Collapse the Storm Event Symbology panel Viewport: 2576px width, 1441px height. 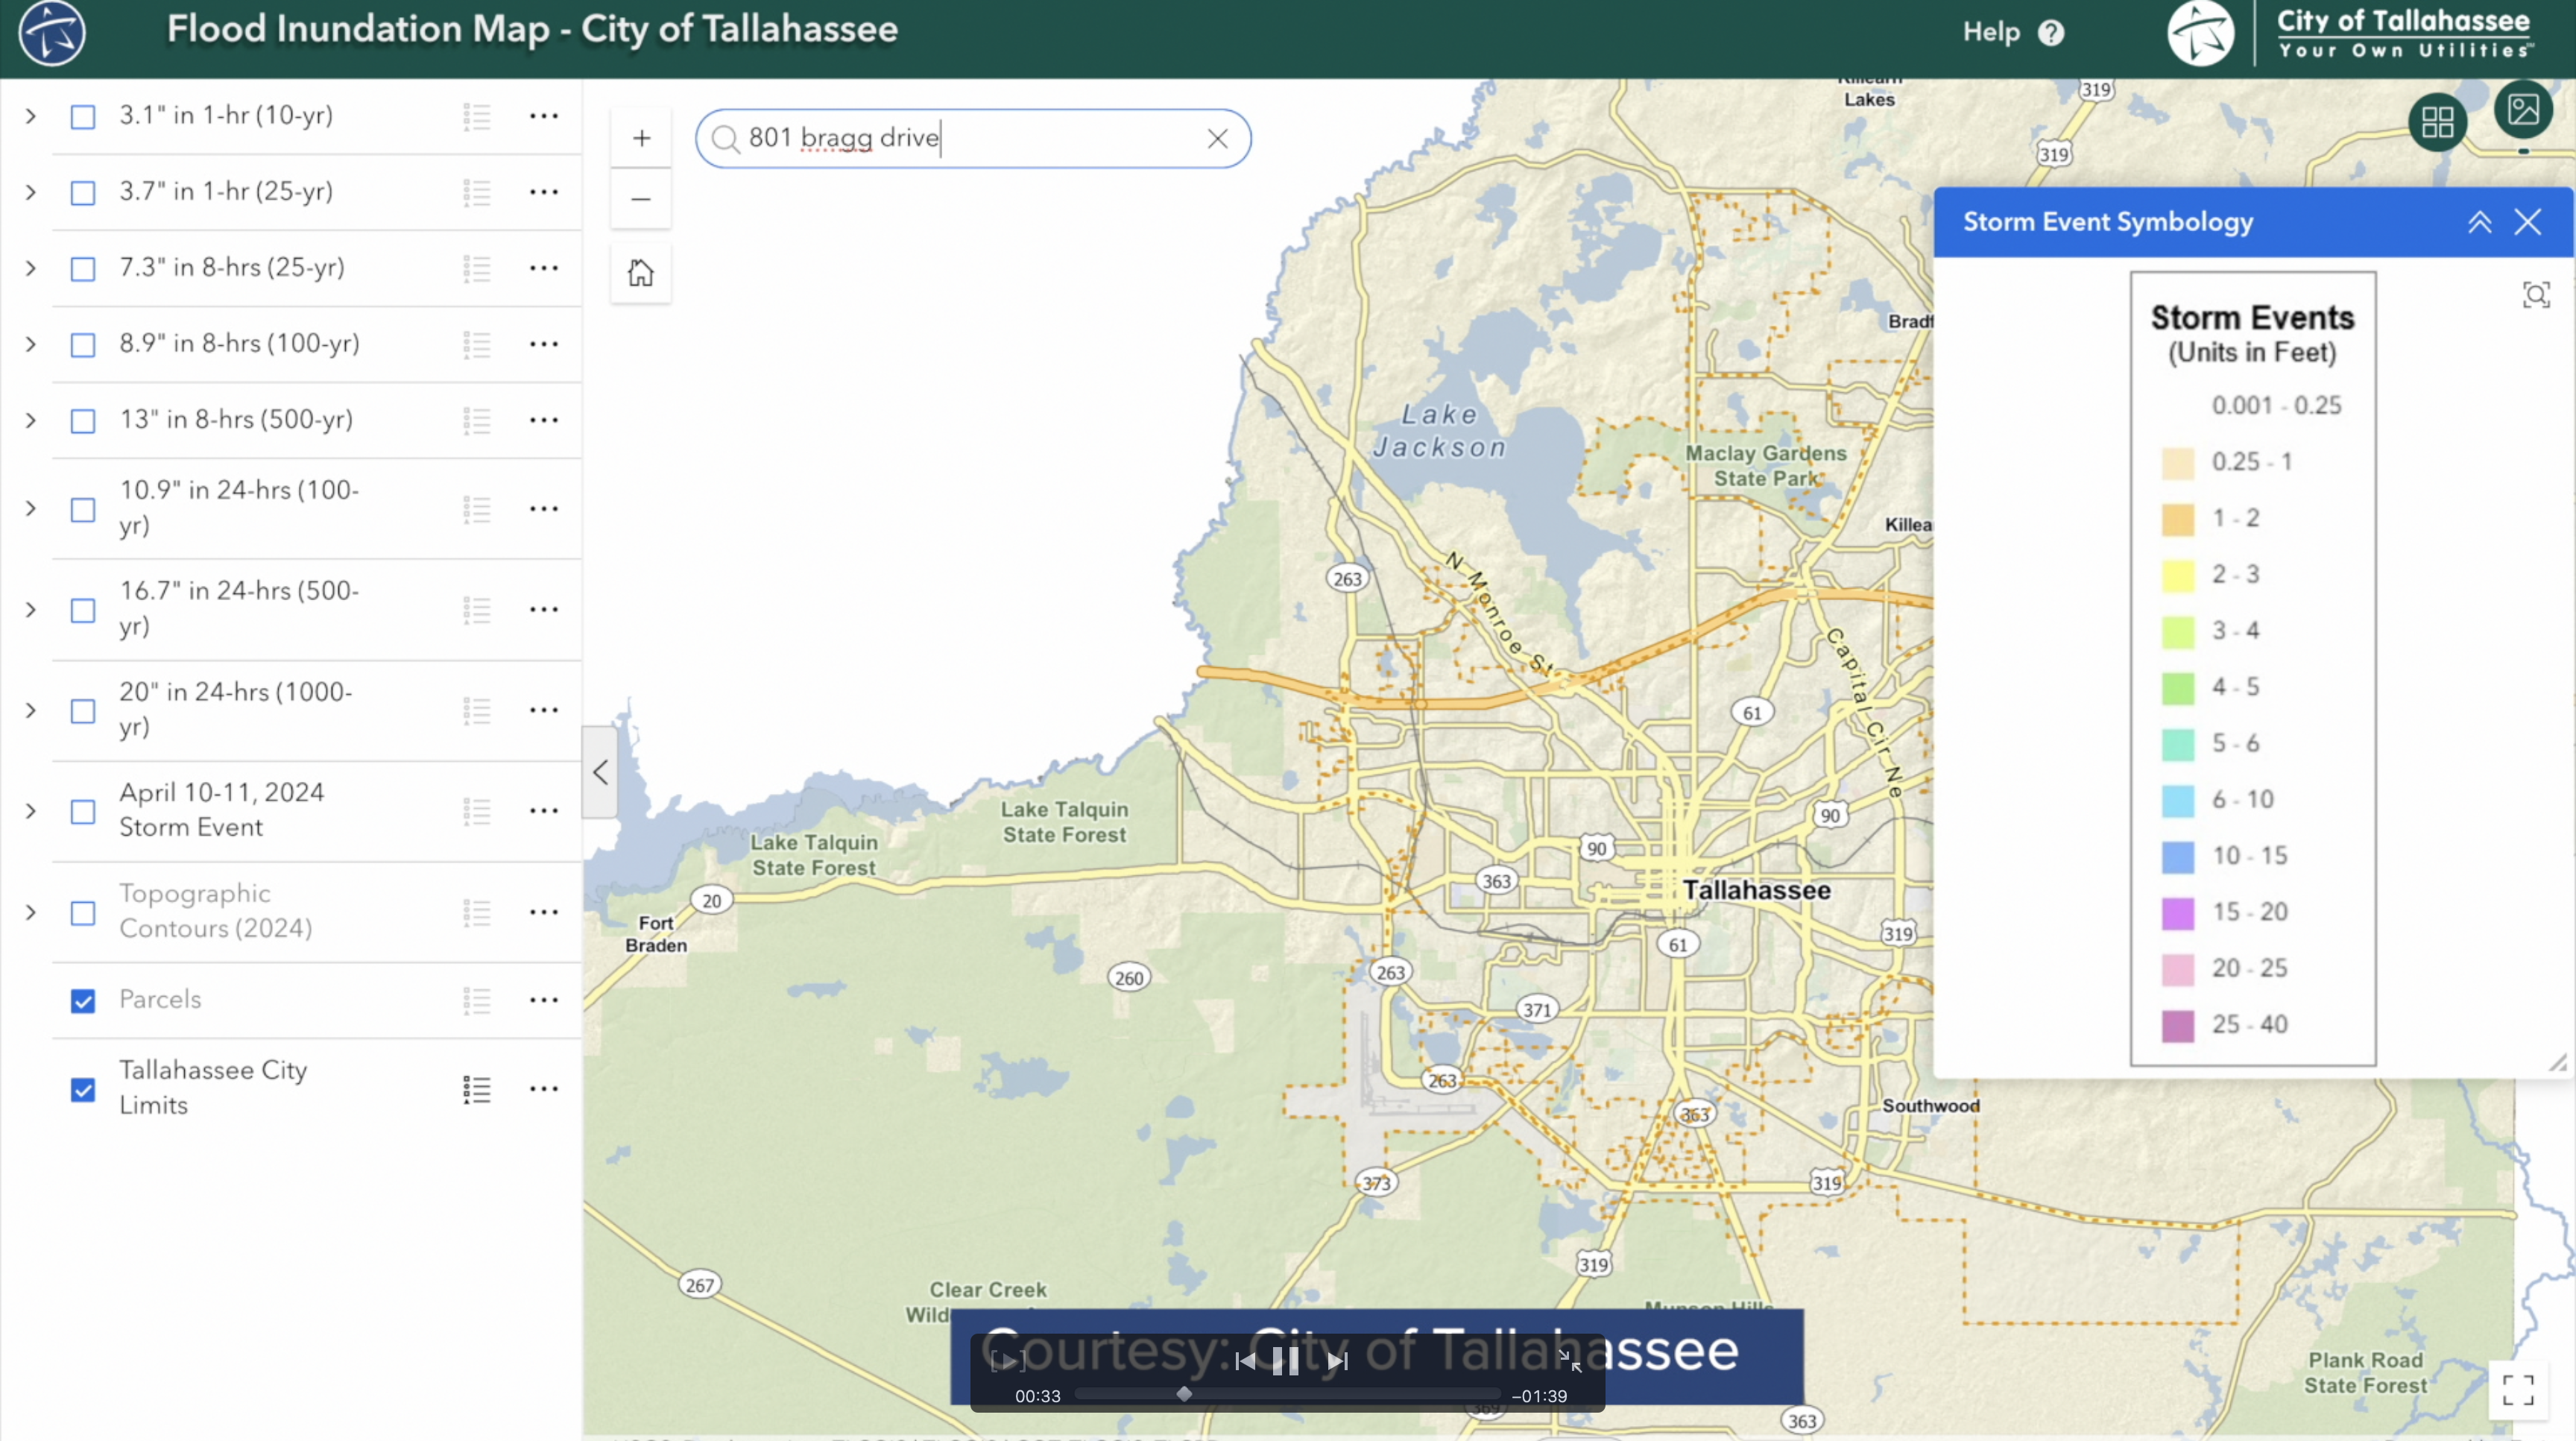coord(2479,222)
